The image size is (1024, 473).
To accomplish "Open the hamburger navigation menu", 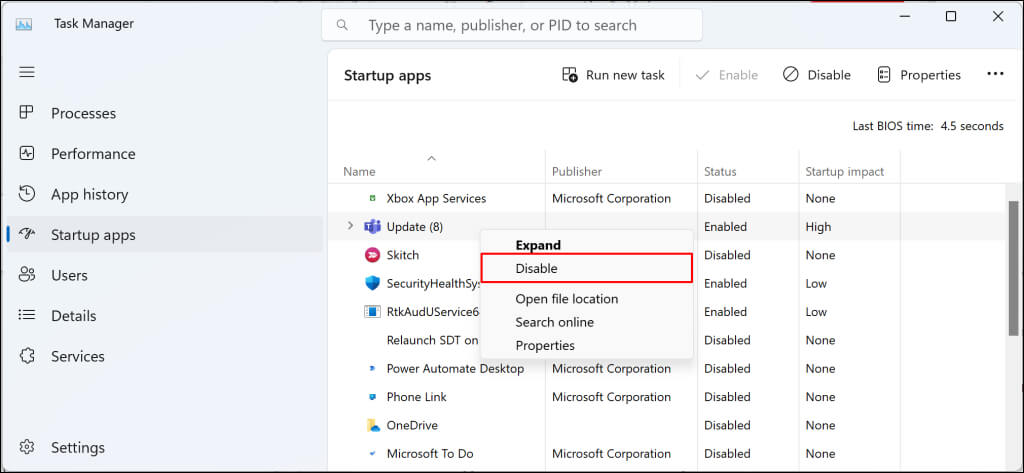I will point(27,72).
